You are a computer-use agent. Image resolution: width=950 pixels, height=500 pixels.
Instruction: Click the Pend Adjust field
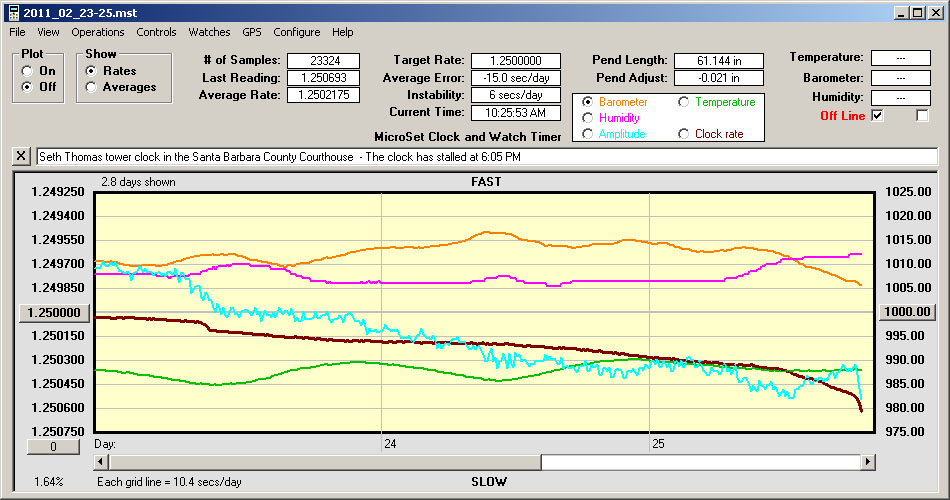[x=719, y=78]
